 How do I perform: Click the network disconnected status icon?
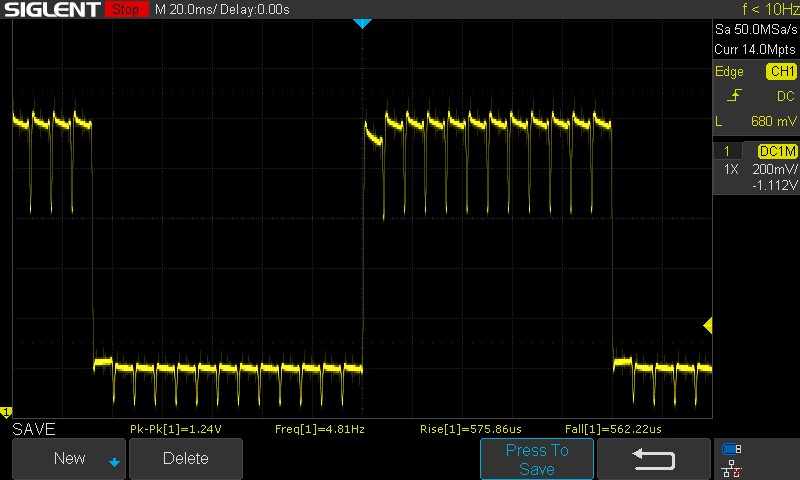coord(732,467)
